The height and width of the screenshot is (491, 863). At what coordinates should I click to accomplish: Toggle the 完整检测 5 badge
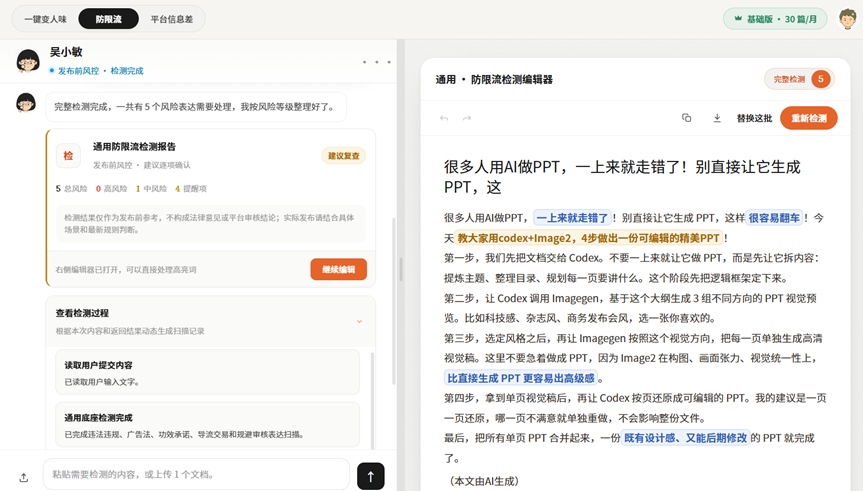[799, 79]
